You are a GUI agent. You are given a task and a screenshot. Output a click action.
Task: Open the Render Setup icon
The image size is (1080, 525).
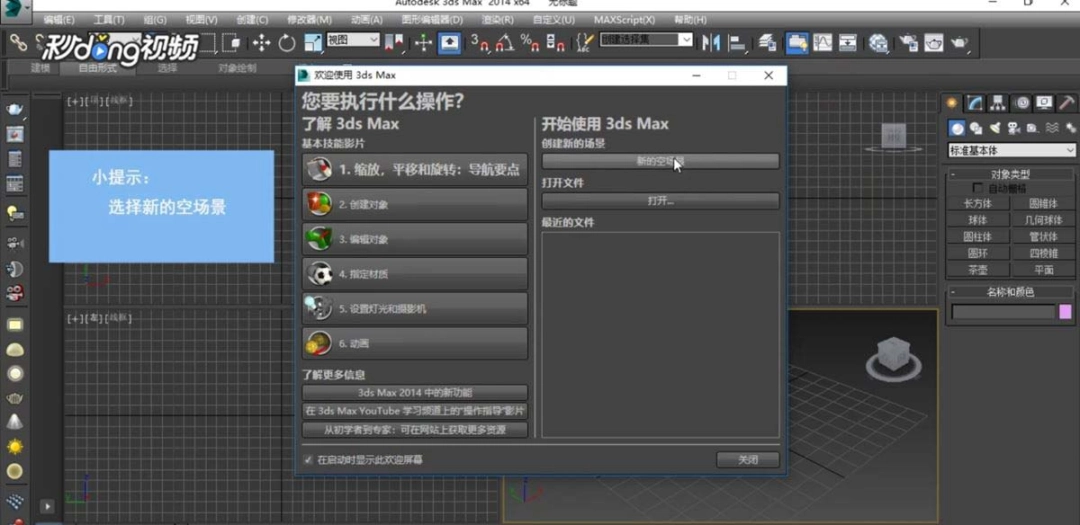[x=908, y=43]
